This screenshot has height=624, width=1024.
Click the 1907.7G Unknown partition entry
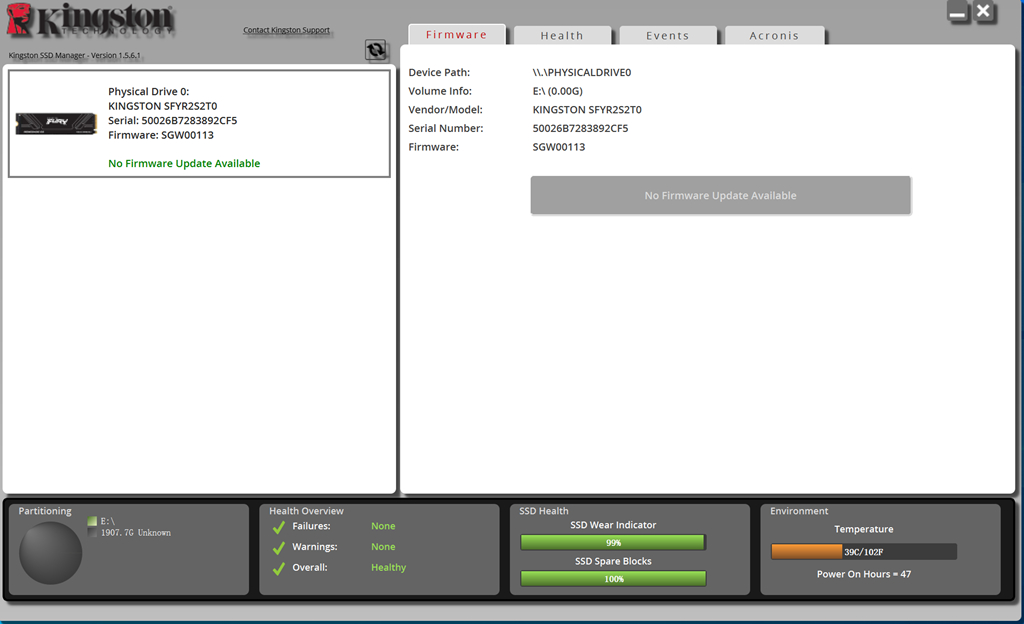pos(136,533)
